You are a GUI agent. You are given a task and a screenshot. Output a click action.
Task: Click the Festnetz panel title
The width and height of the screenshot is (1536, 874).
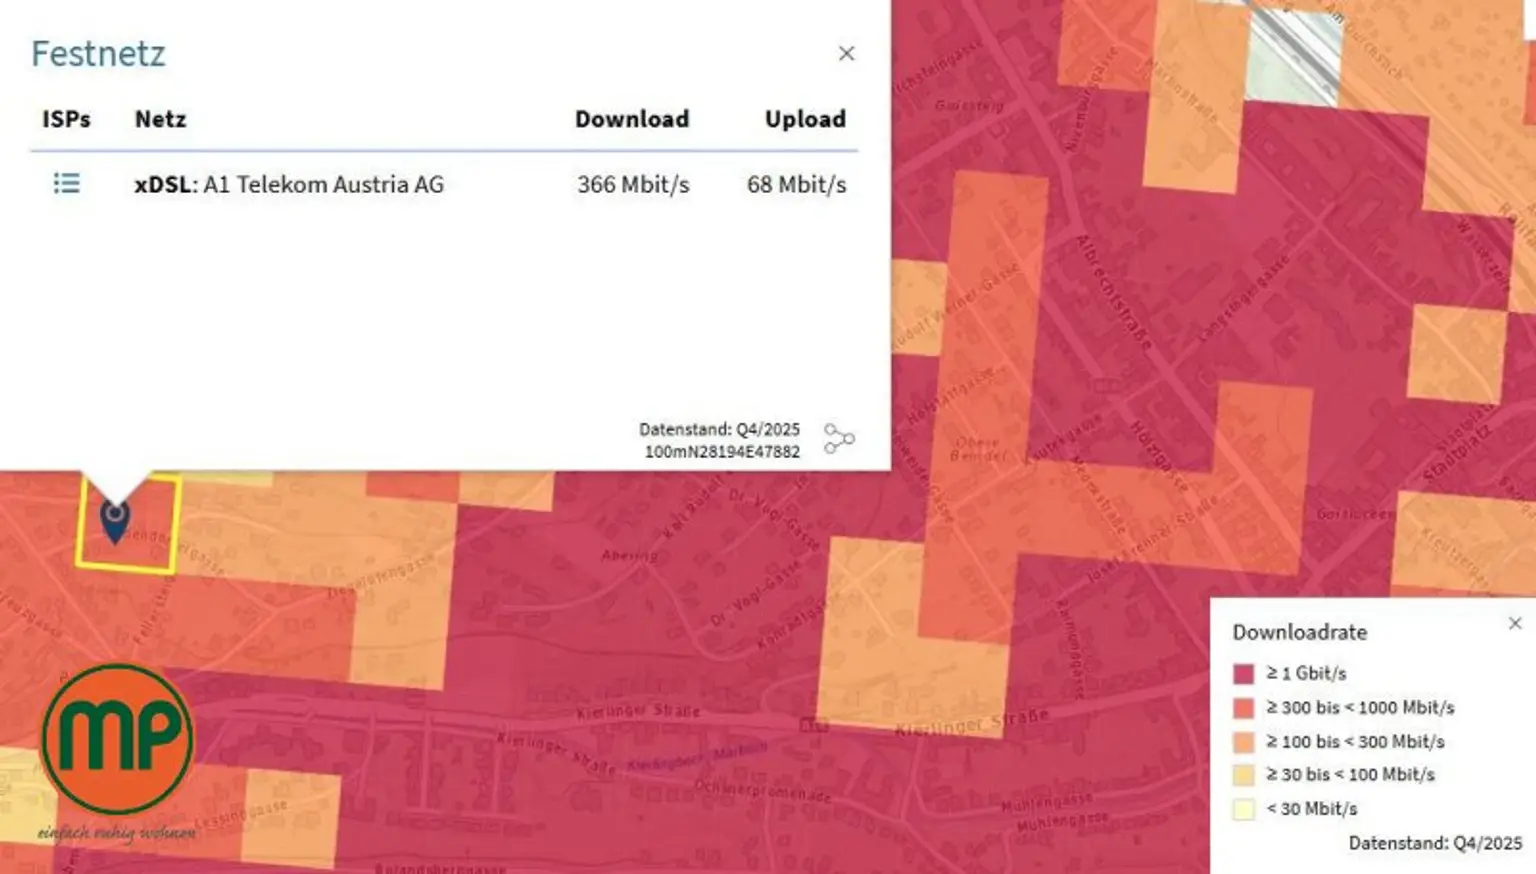point(98,53)
